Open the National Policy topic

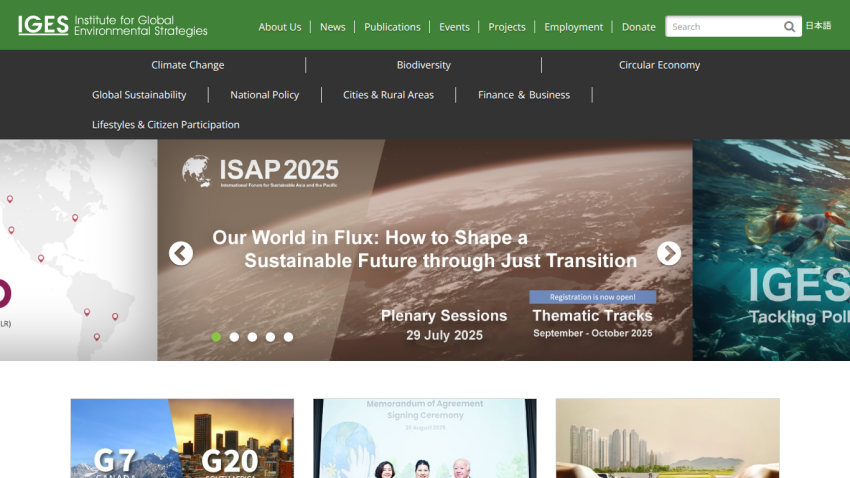[x=265, y=95]
